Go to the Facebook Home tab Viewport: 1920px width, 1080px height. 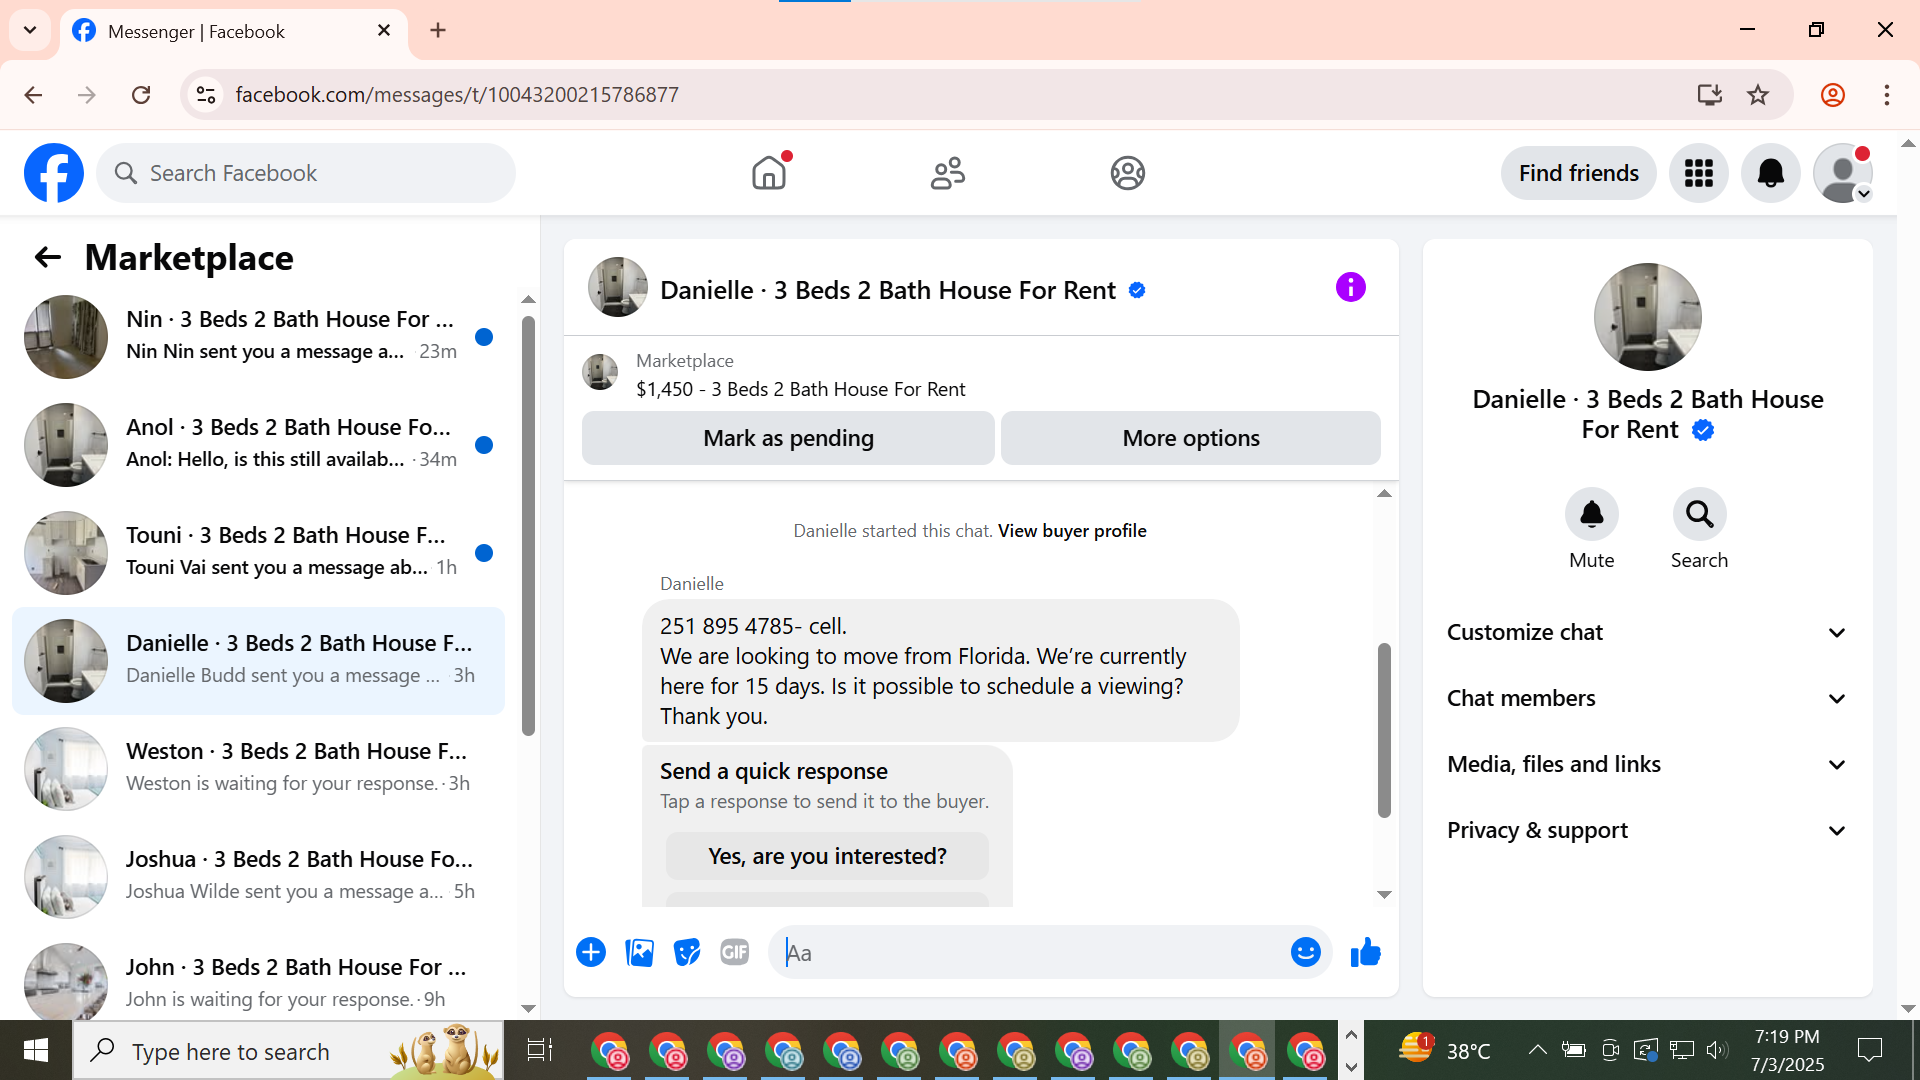pos(769,173)
